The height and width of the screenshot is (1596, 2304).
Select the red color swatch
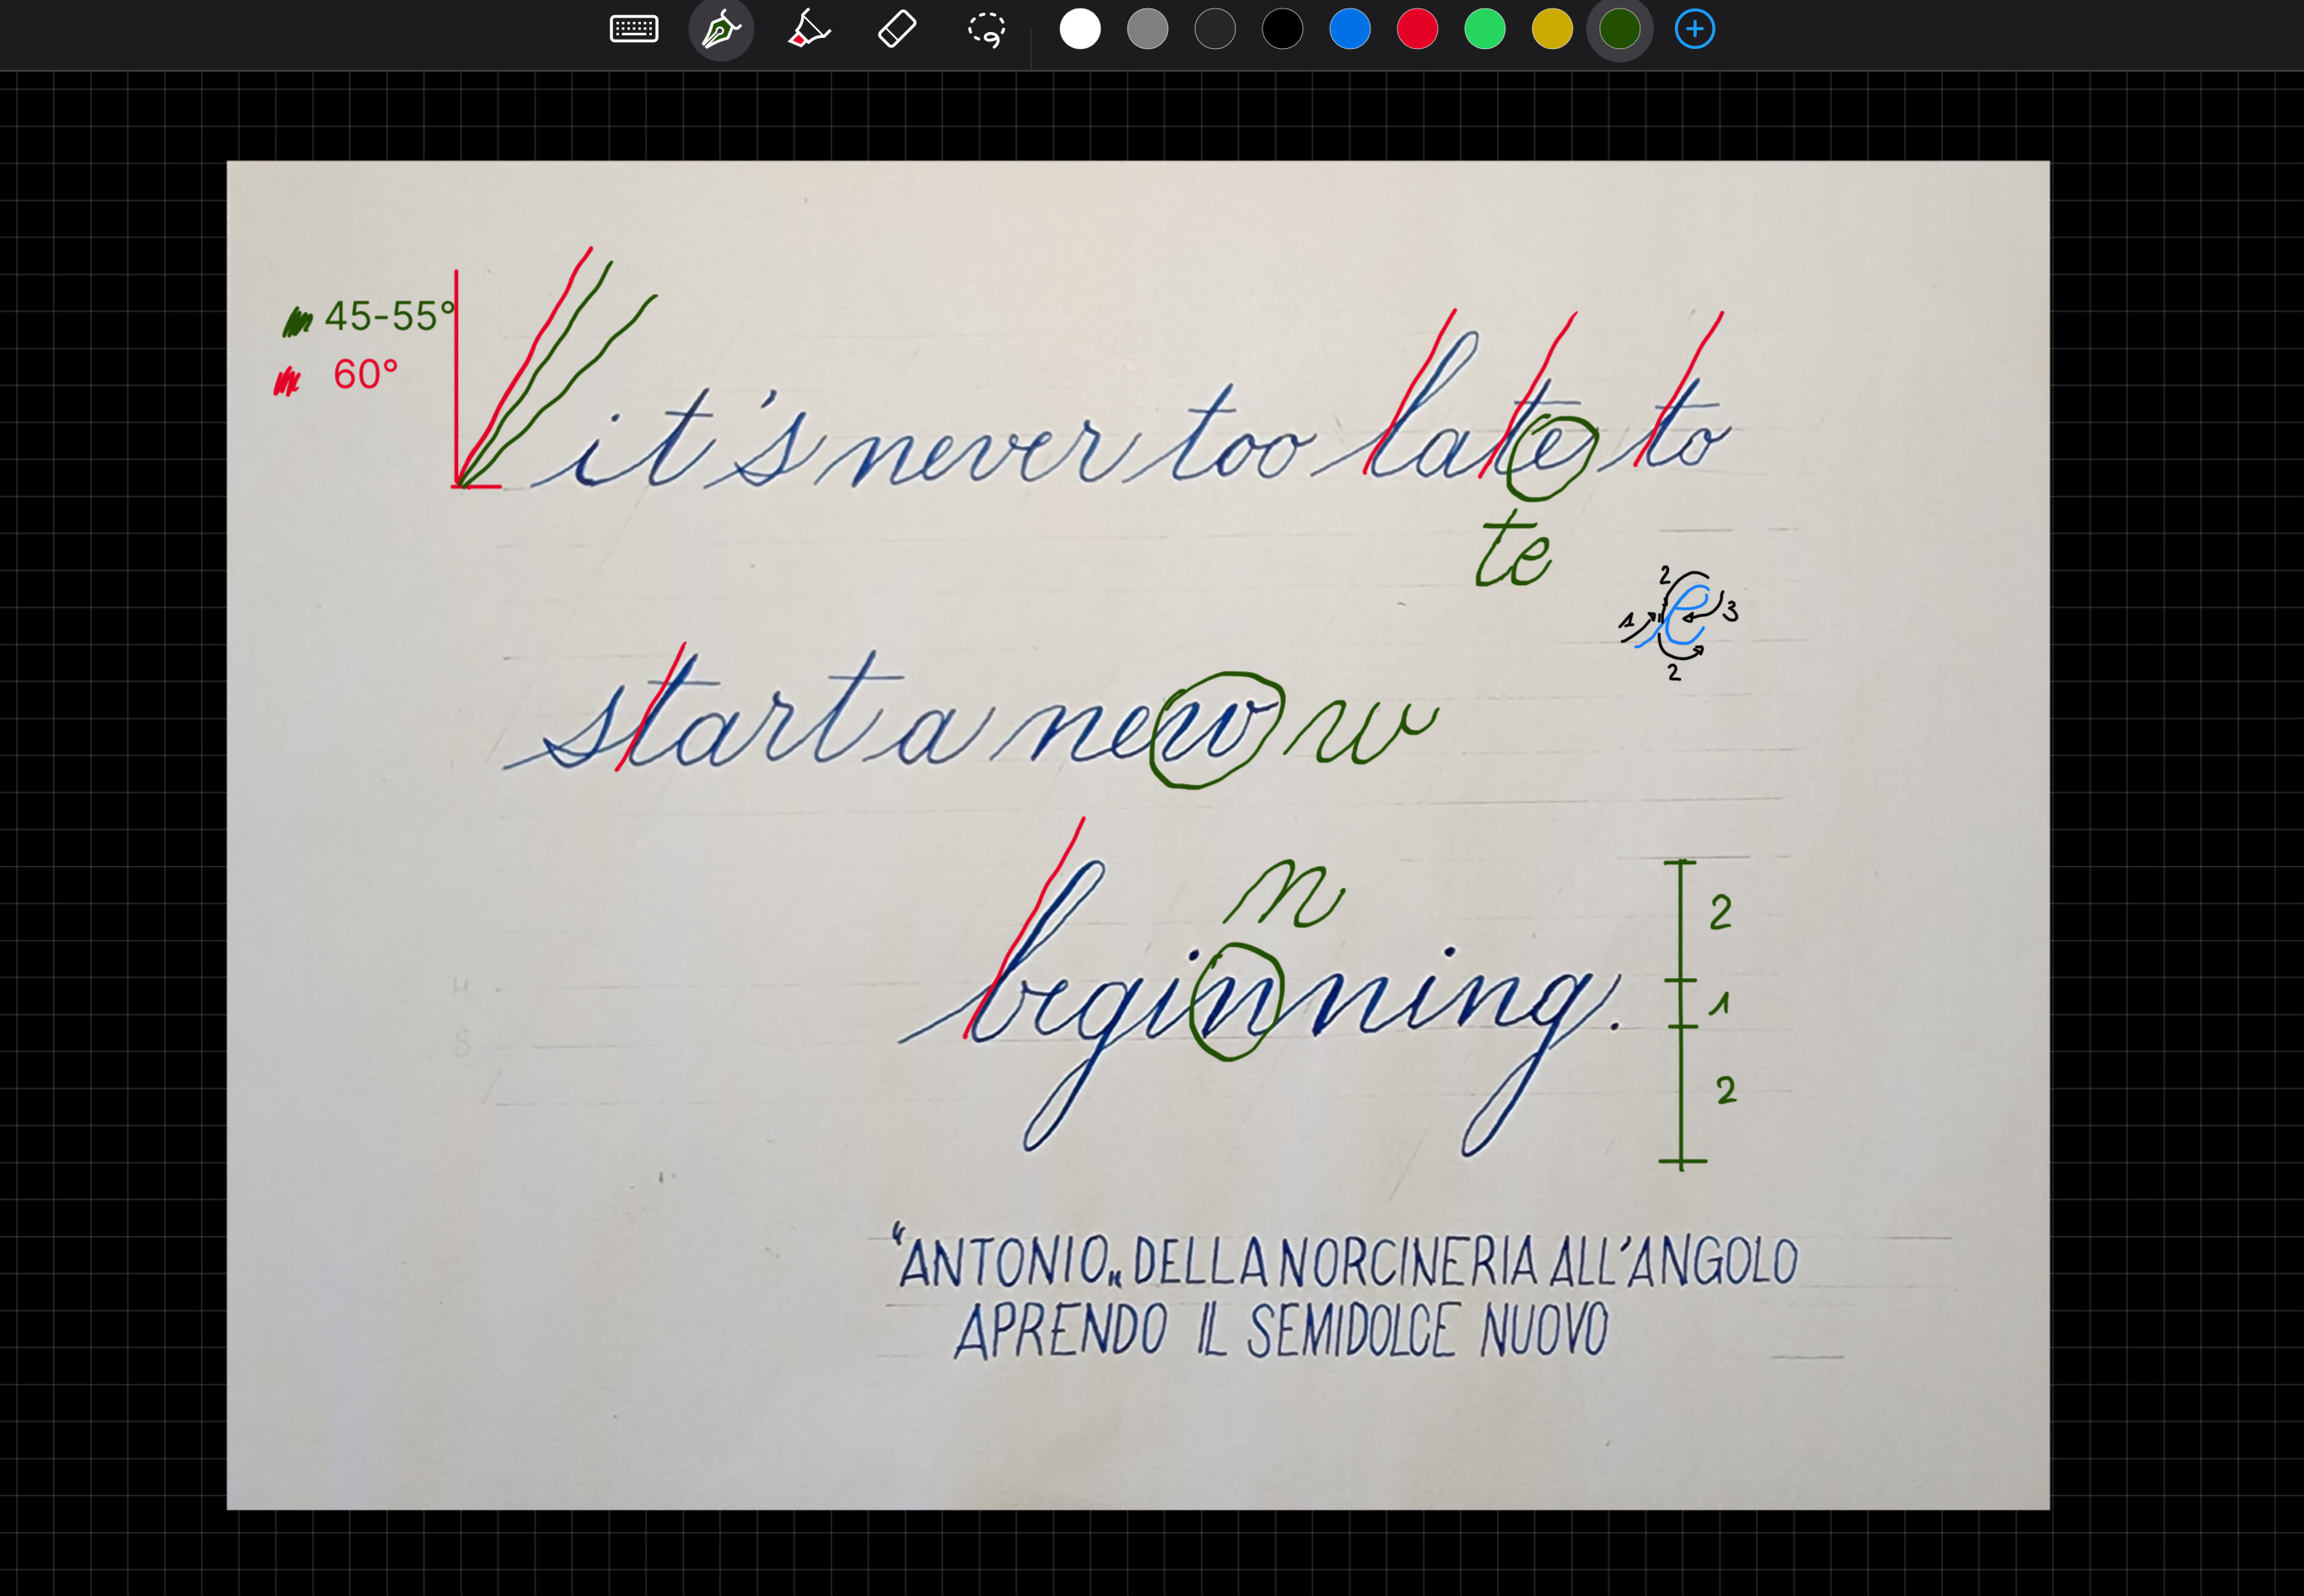[1417, 29]
